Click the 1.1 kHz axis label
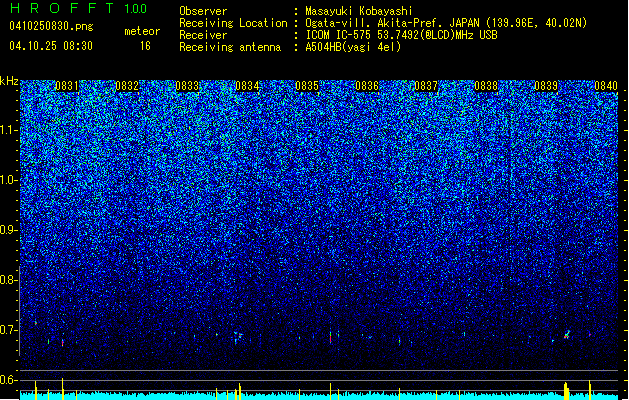 pyautogui.click(x=9, y=130)
